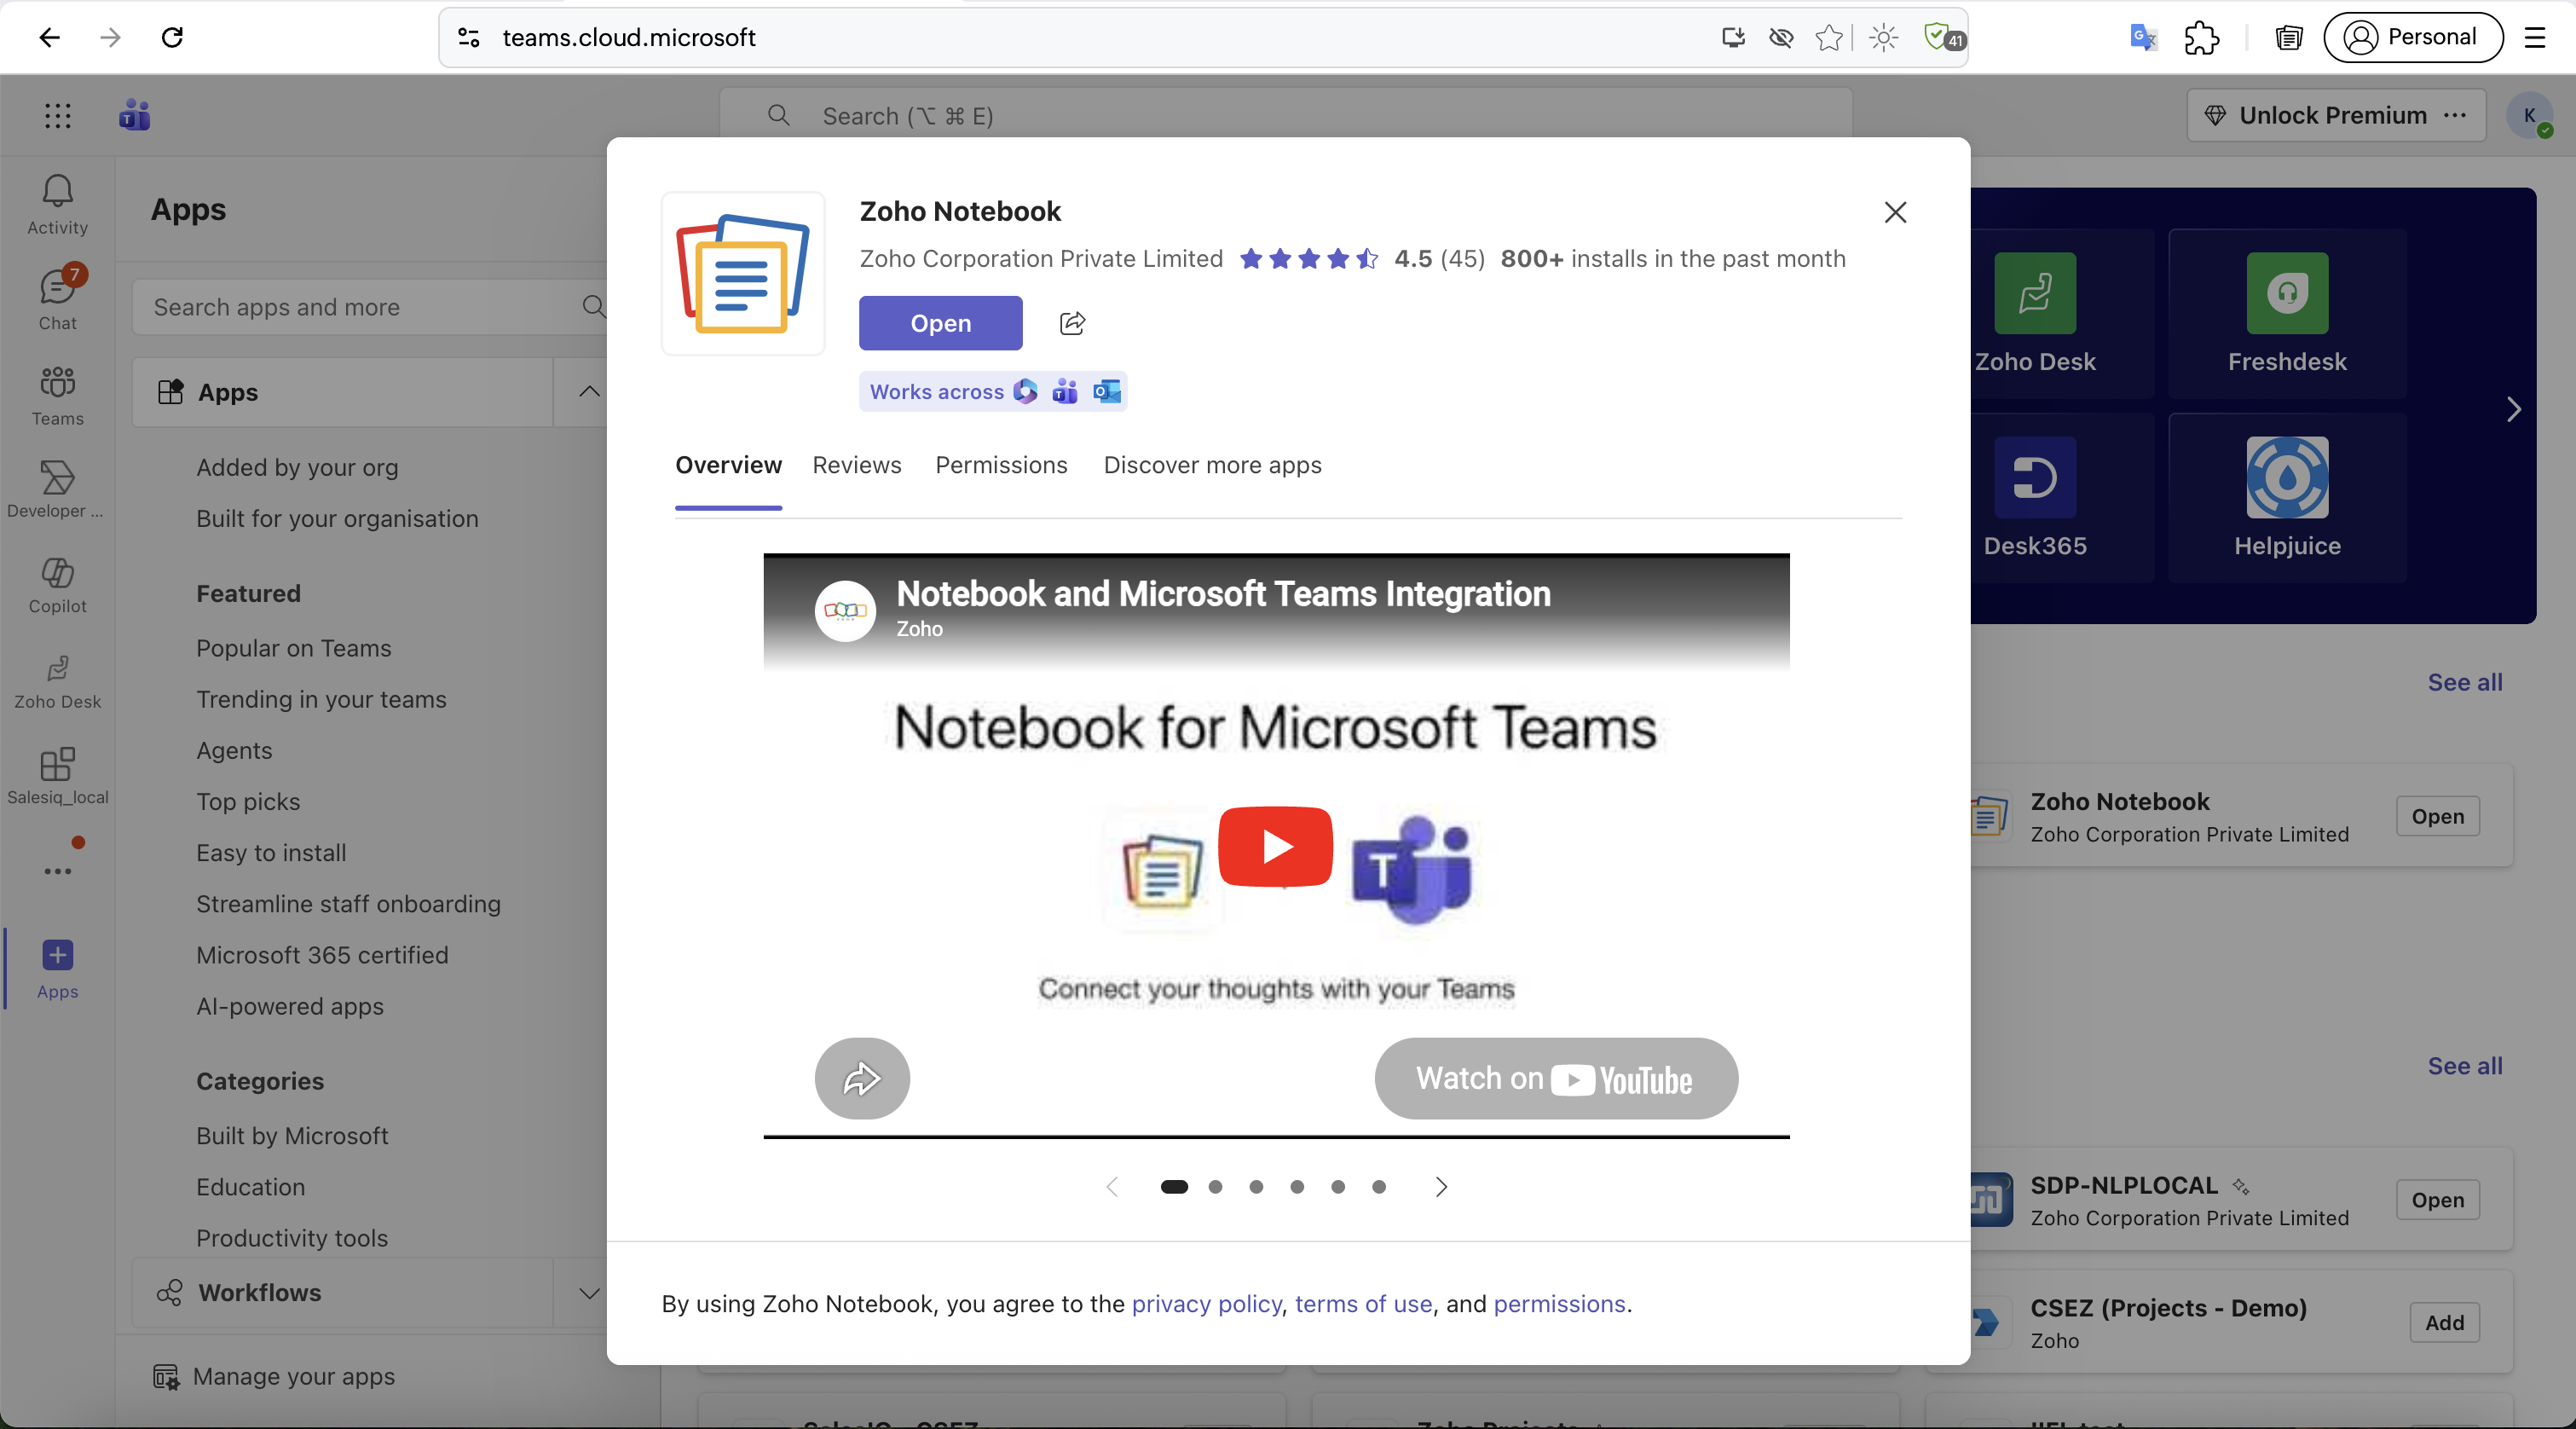The width and height of the screenshot is (2576, 1429).
Task: Collapse the Apps section chevron
Action: tap(590, 391)
